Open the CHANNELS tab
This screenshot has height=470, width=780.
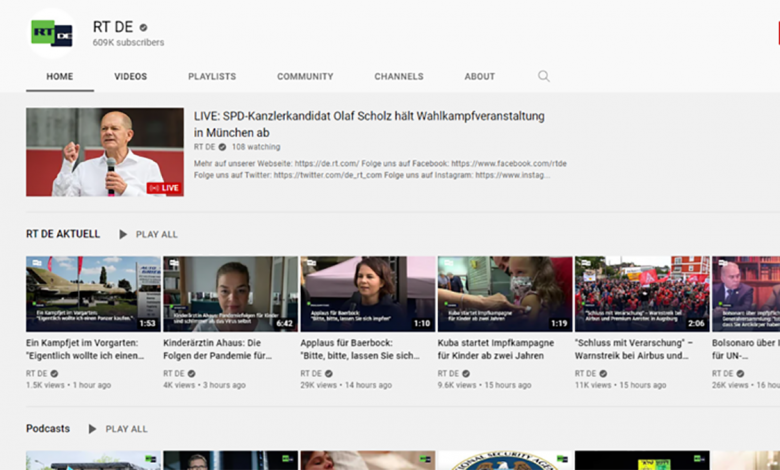tap(399, 77)
